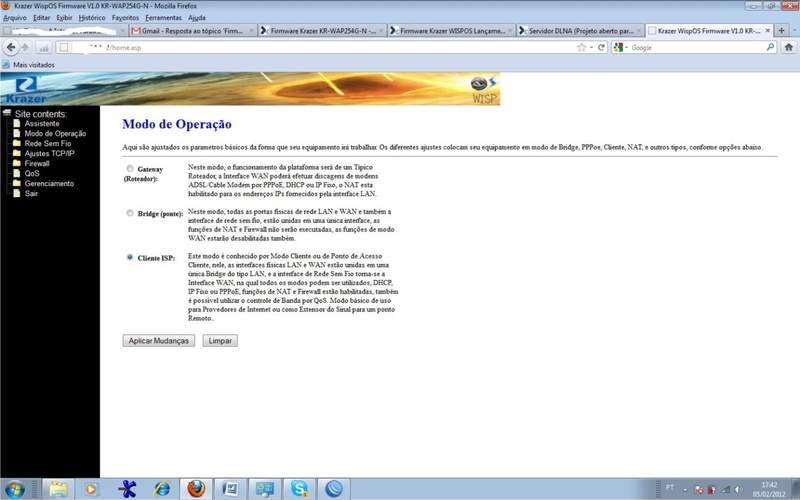The image size is (800, 500).
Task: Click the Firewall folder icon
Action: click(x=17, y=163)
